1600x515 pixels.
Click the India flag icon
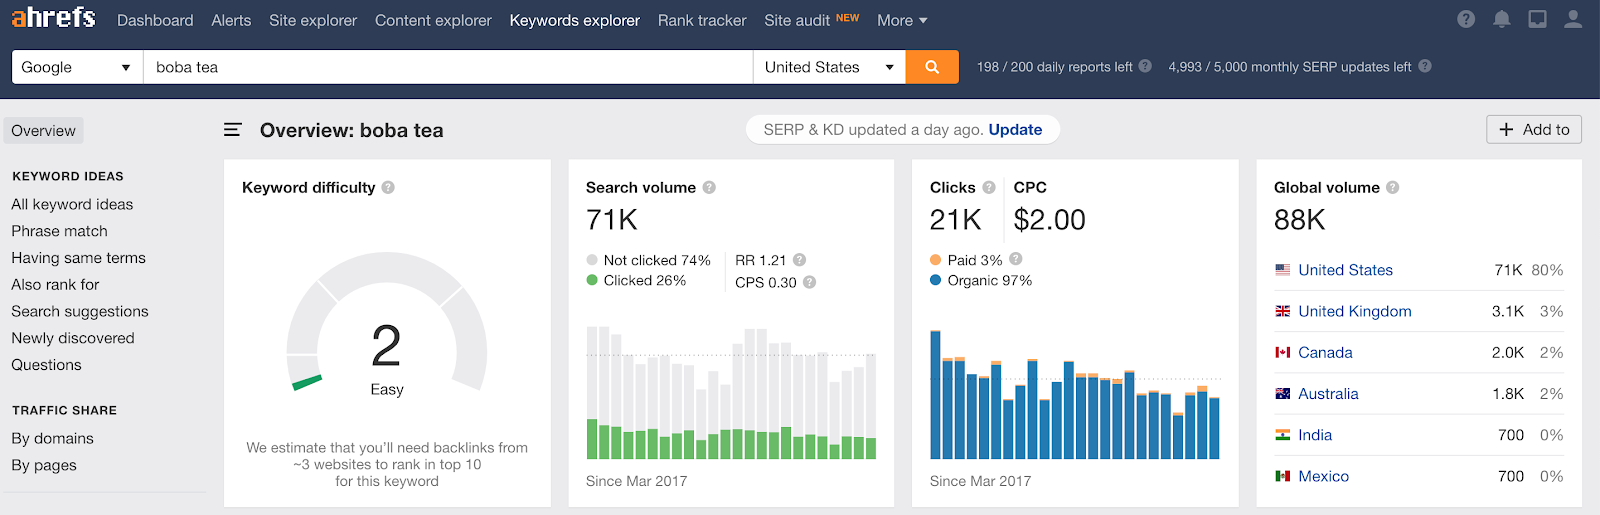click(x=1283, y=435)
